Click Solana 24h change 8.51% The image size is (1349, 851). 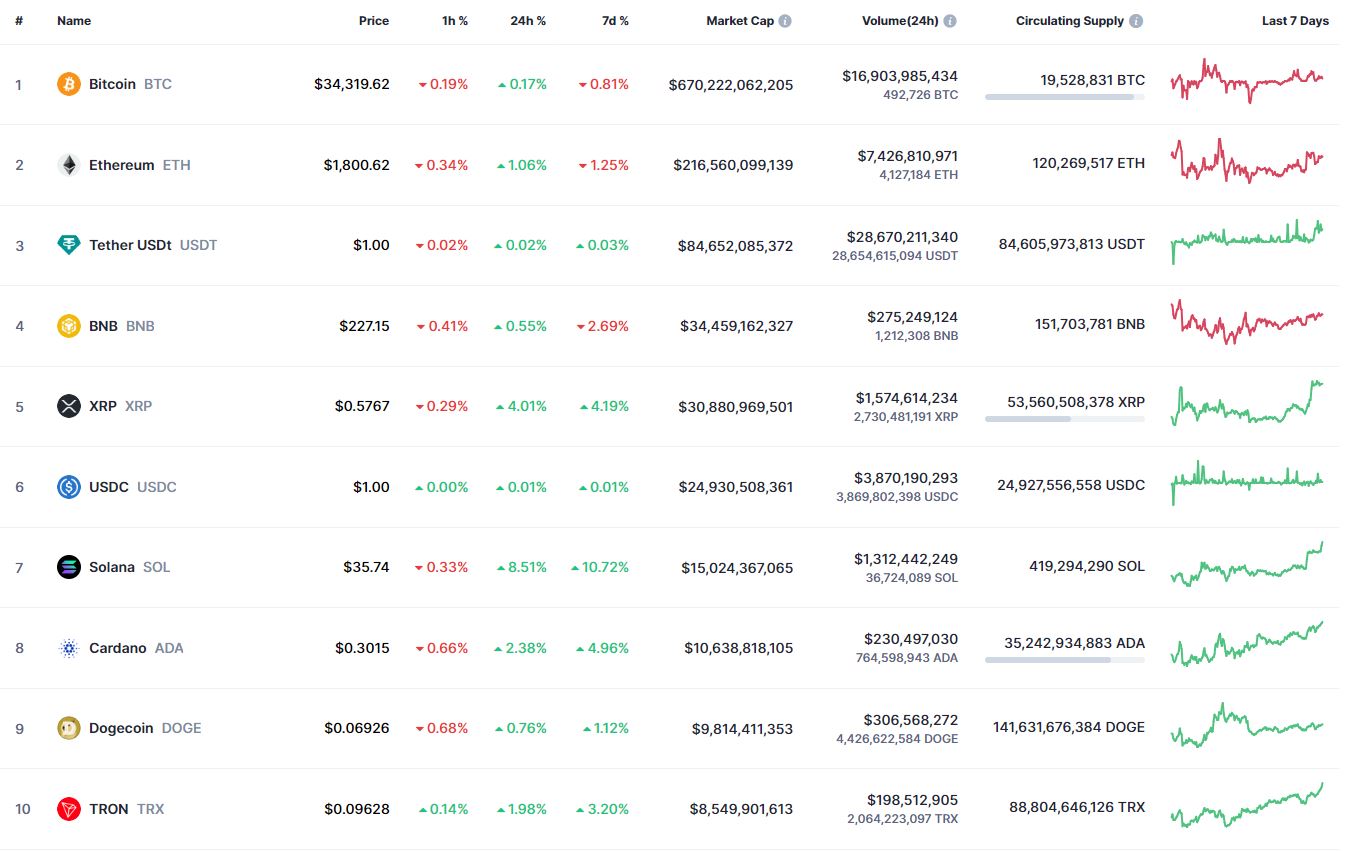tap(522, 567)
